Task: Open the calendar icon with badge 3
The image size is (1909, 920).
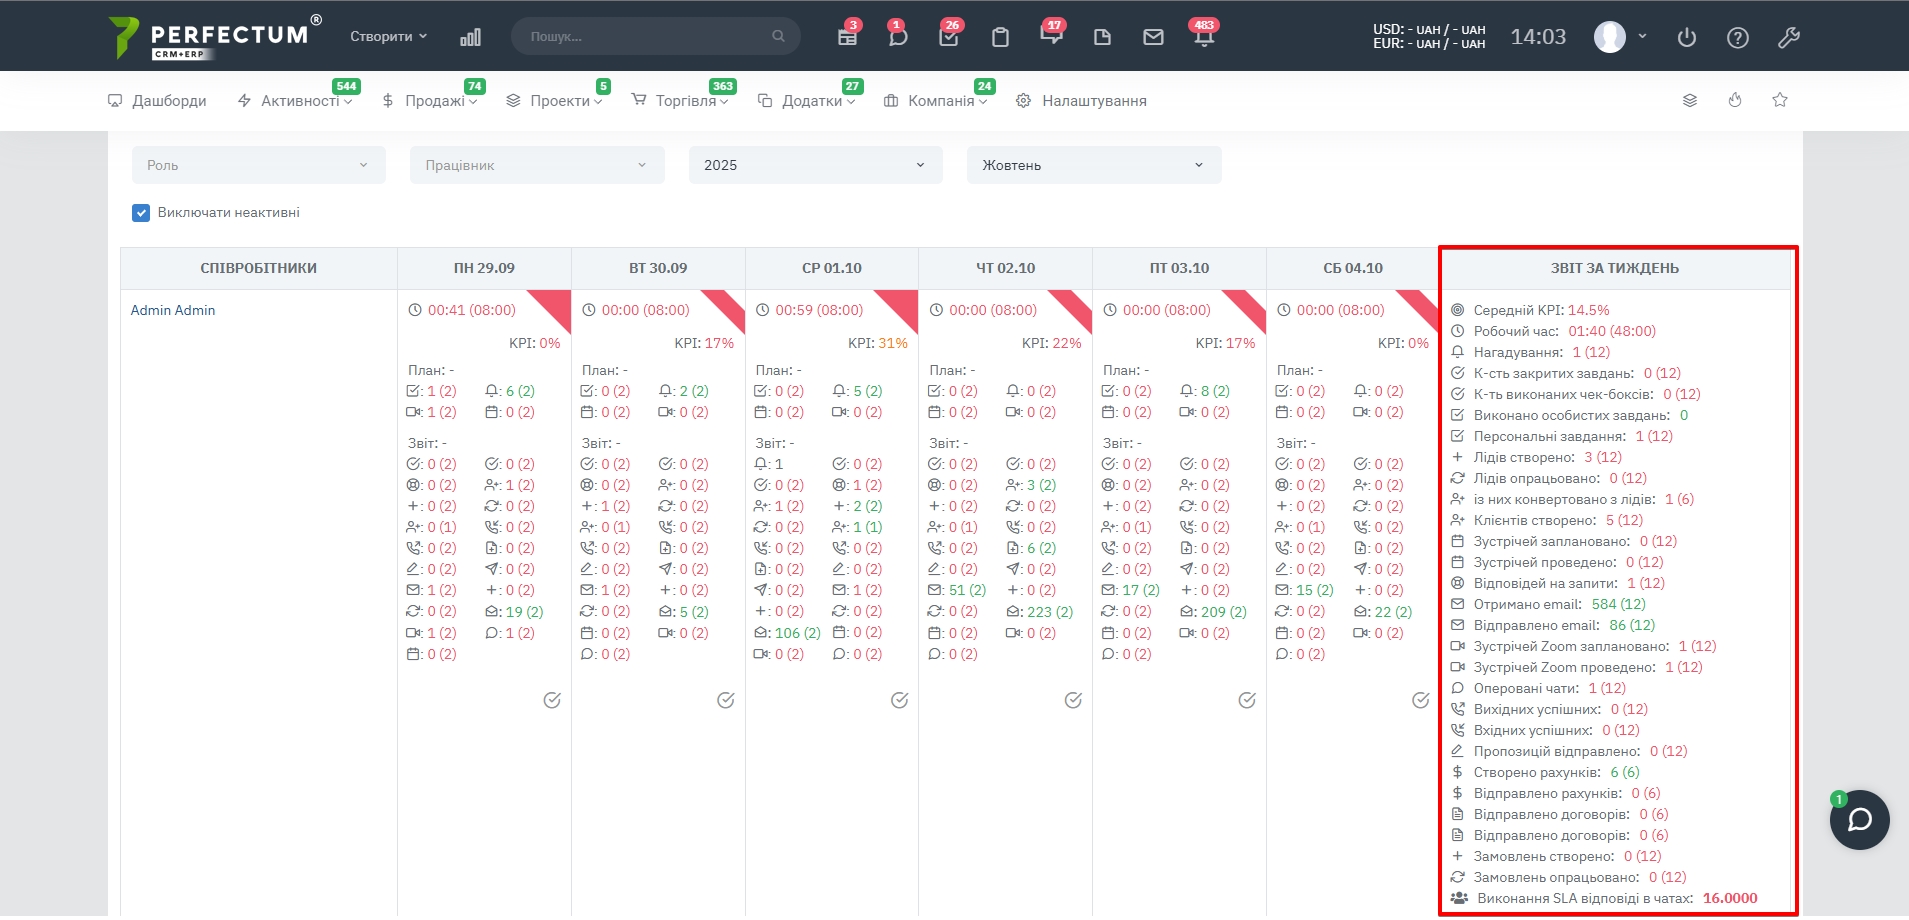Action: tap(847, 37)
